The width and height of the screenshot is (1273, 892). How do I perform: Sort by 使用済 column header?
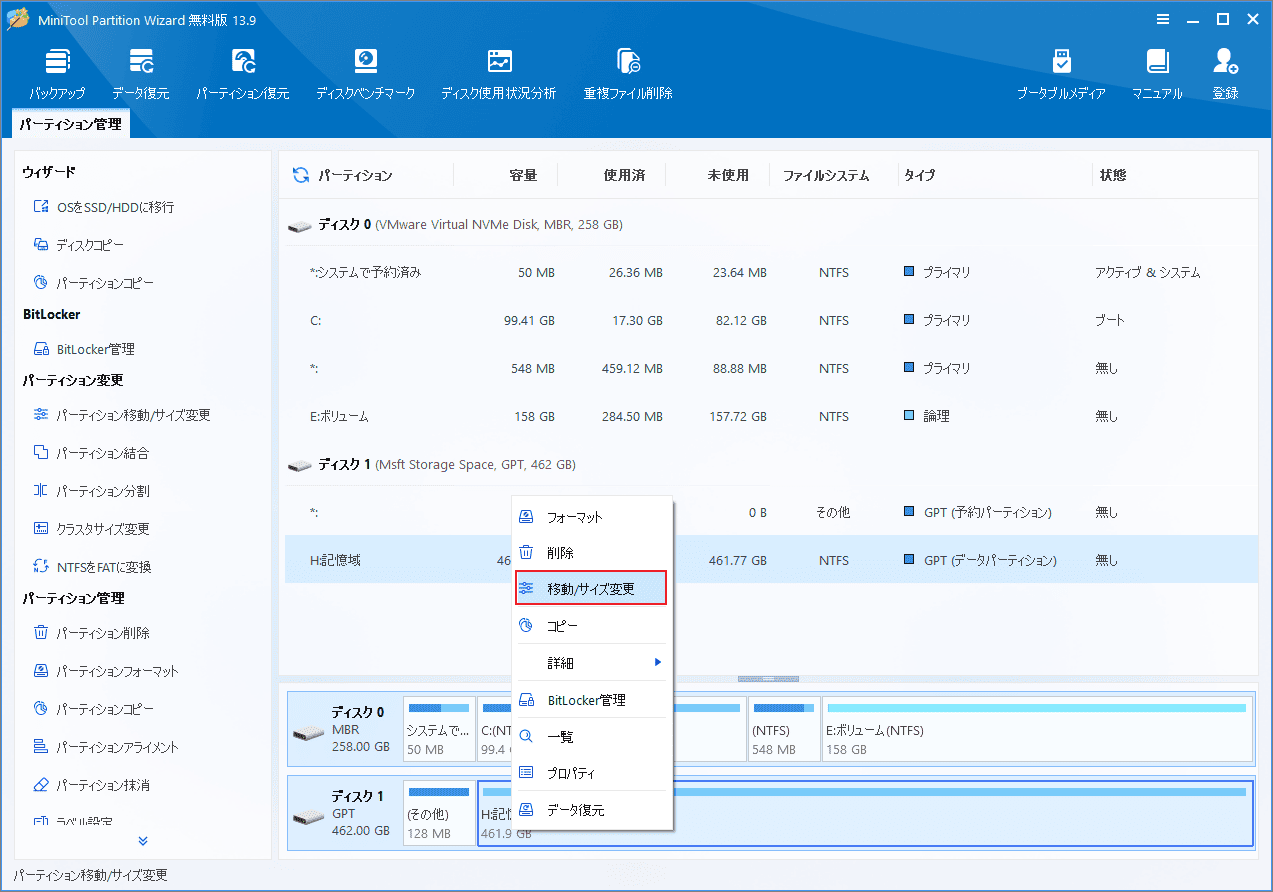[x=624, y=175]
